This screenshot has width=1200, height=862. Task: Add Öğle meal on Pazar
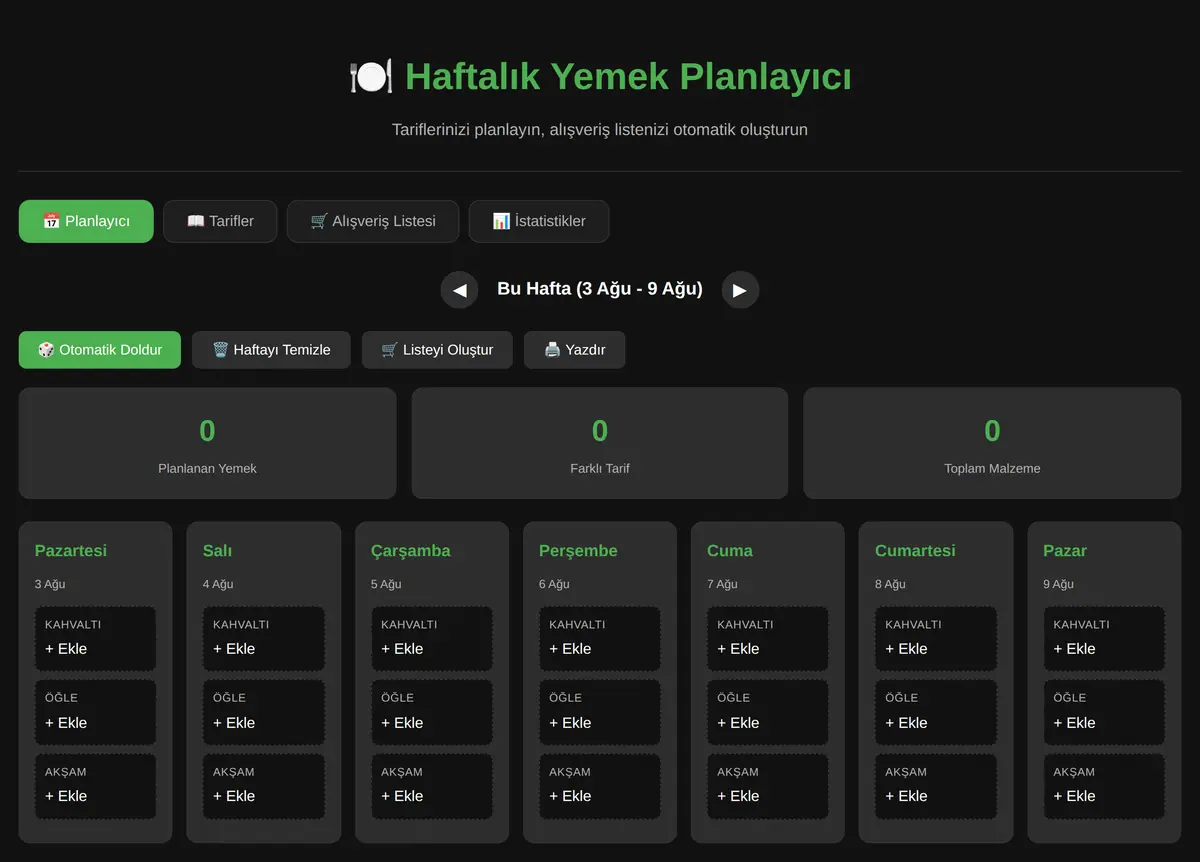(x=1104, y=712)
